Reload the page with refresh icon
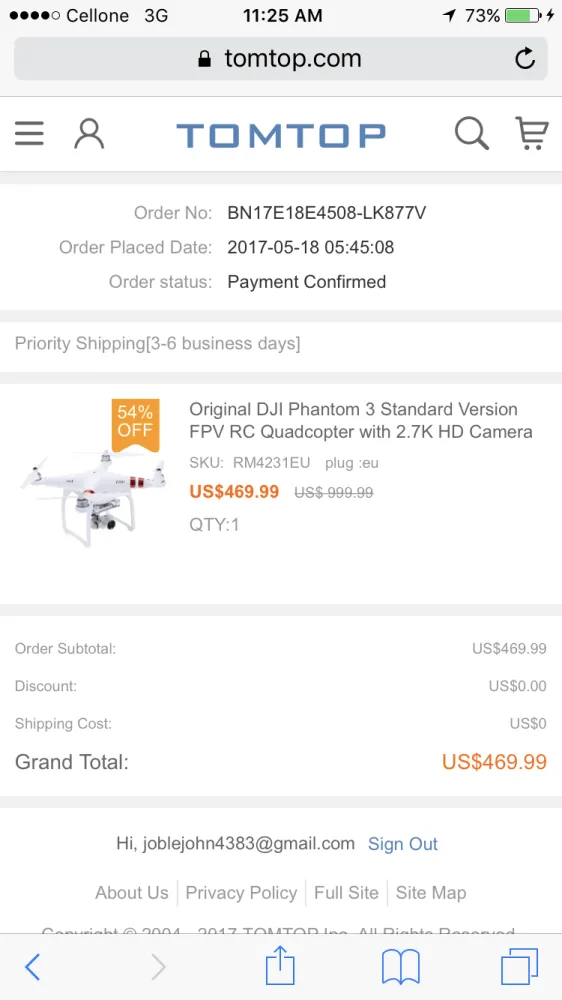 point(525,59)
